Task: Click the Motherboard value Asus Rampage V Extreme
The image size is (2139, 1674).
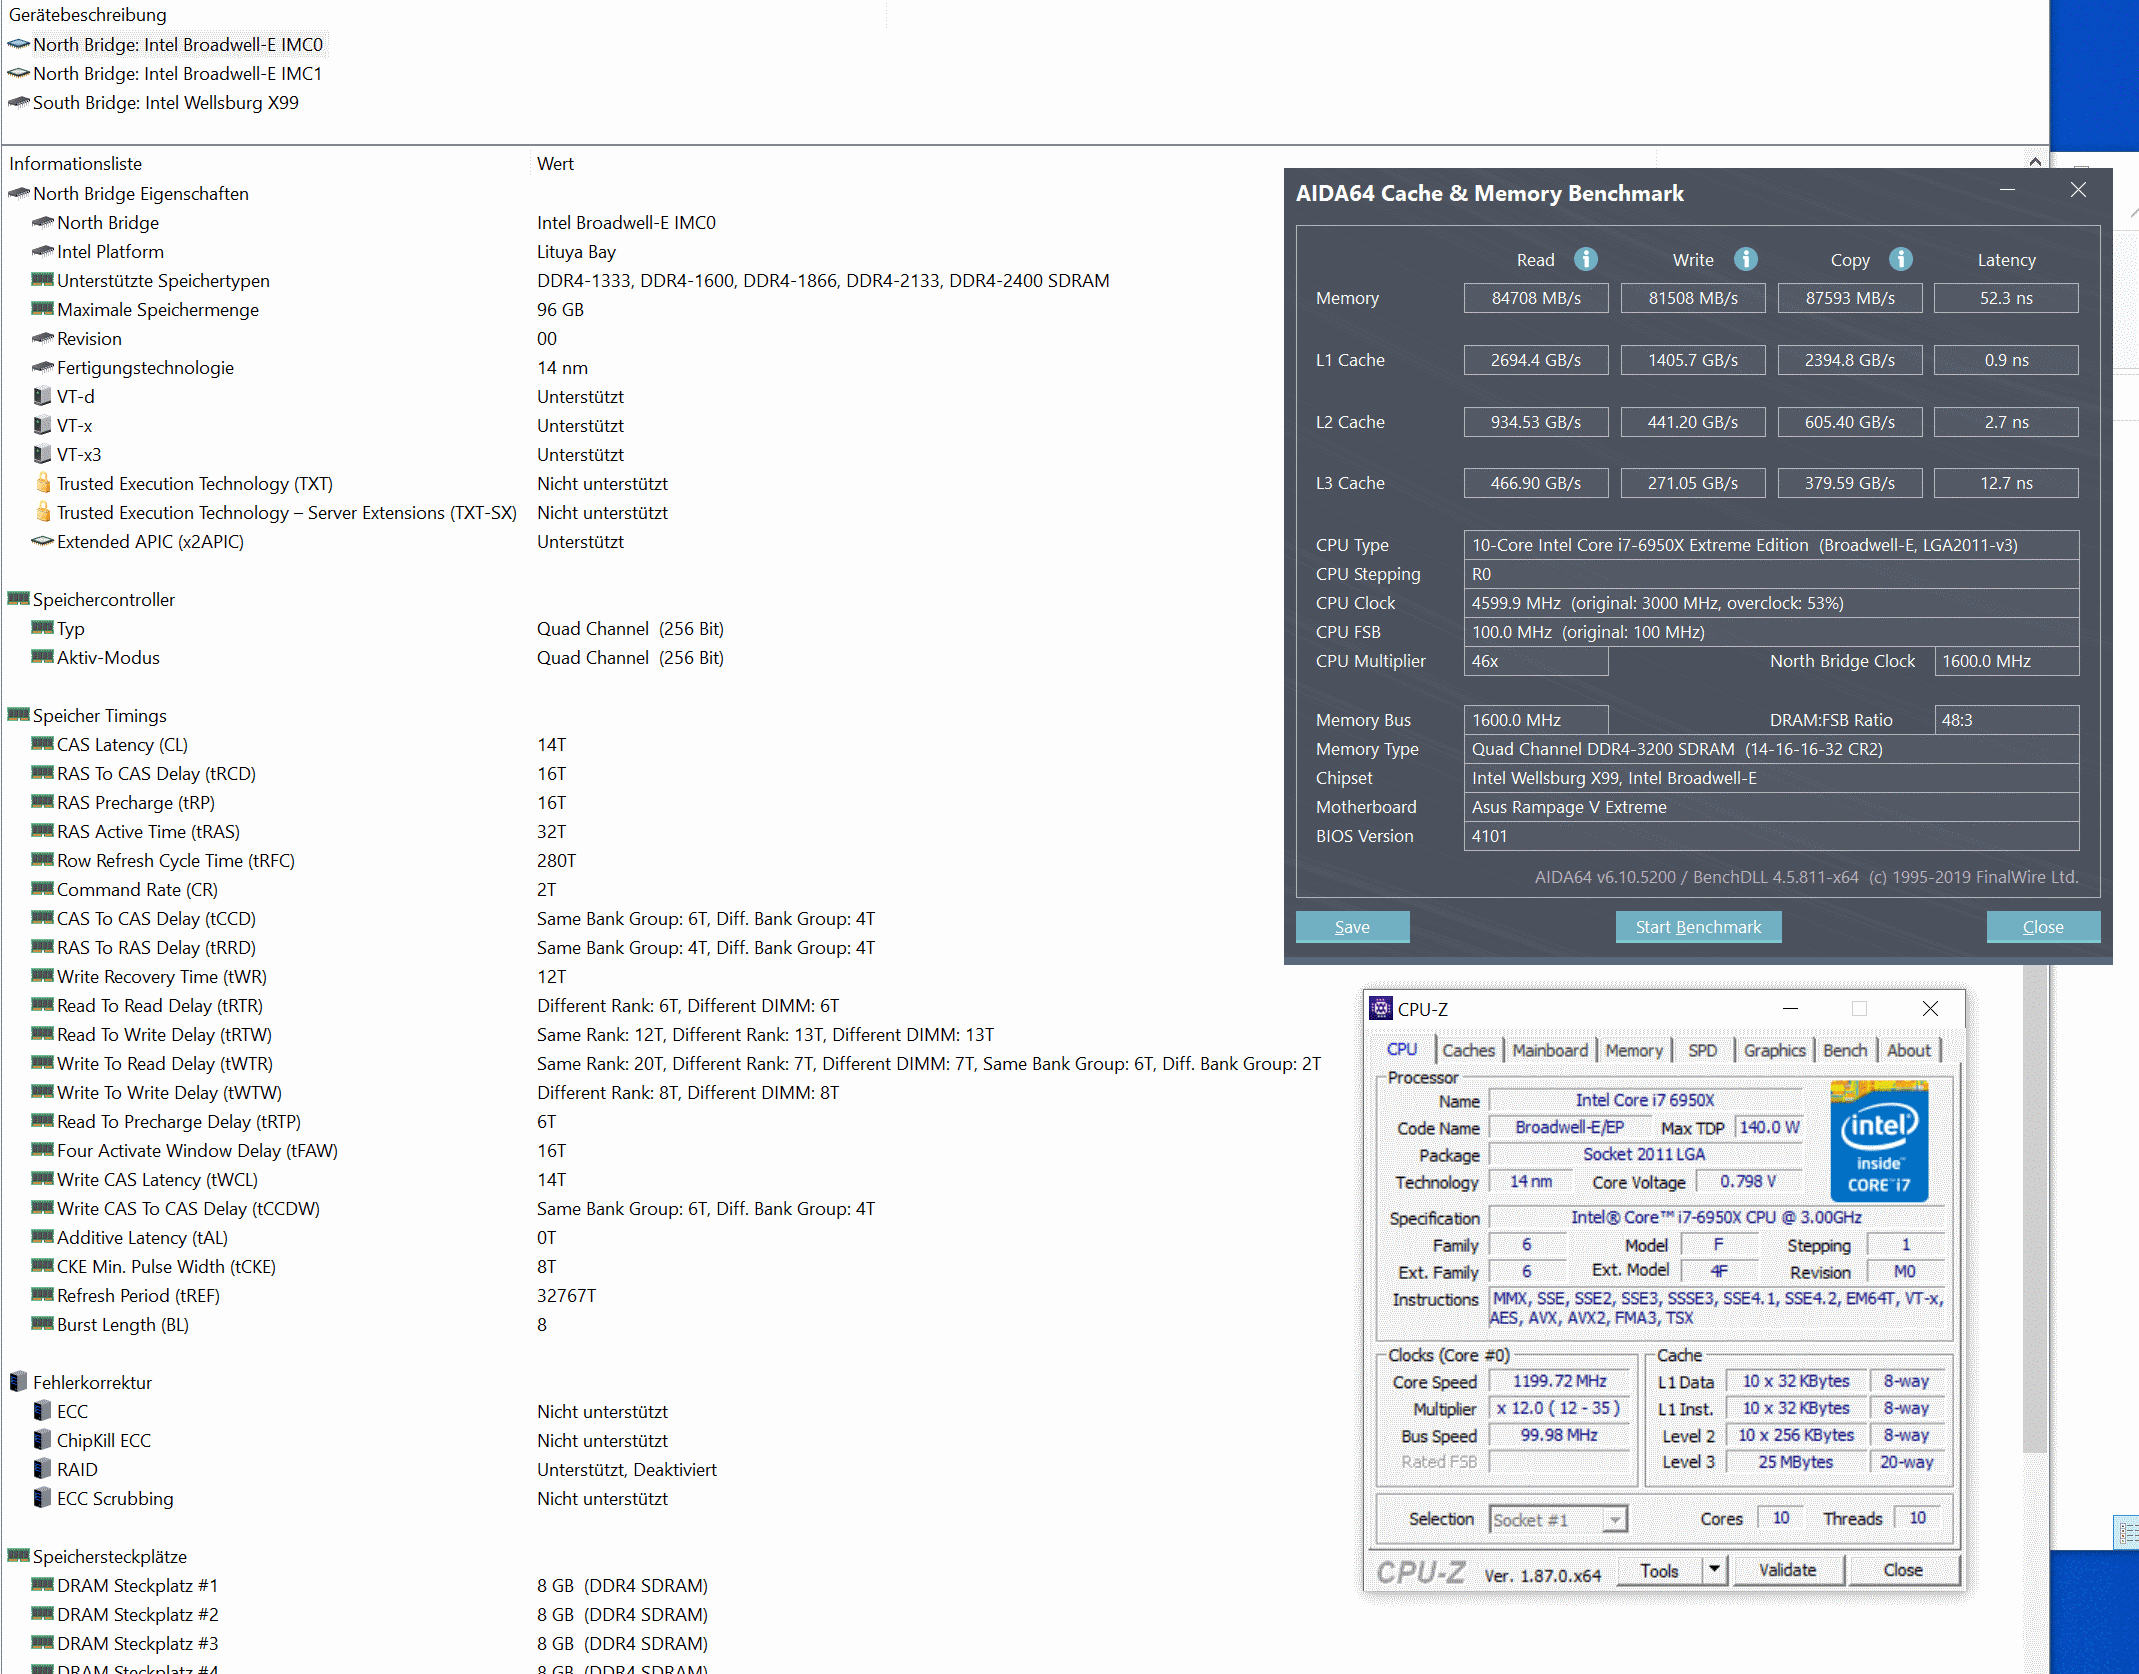Action: (x=1771, y=807)
